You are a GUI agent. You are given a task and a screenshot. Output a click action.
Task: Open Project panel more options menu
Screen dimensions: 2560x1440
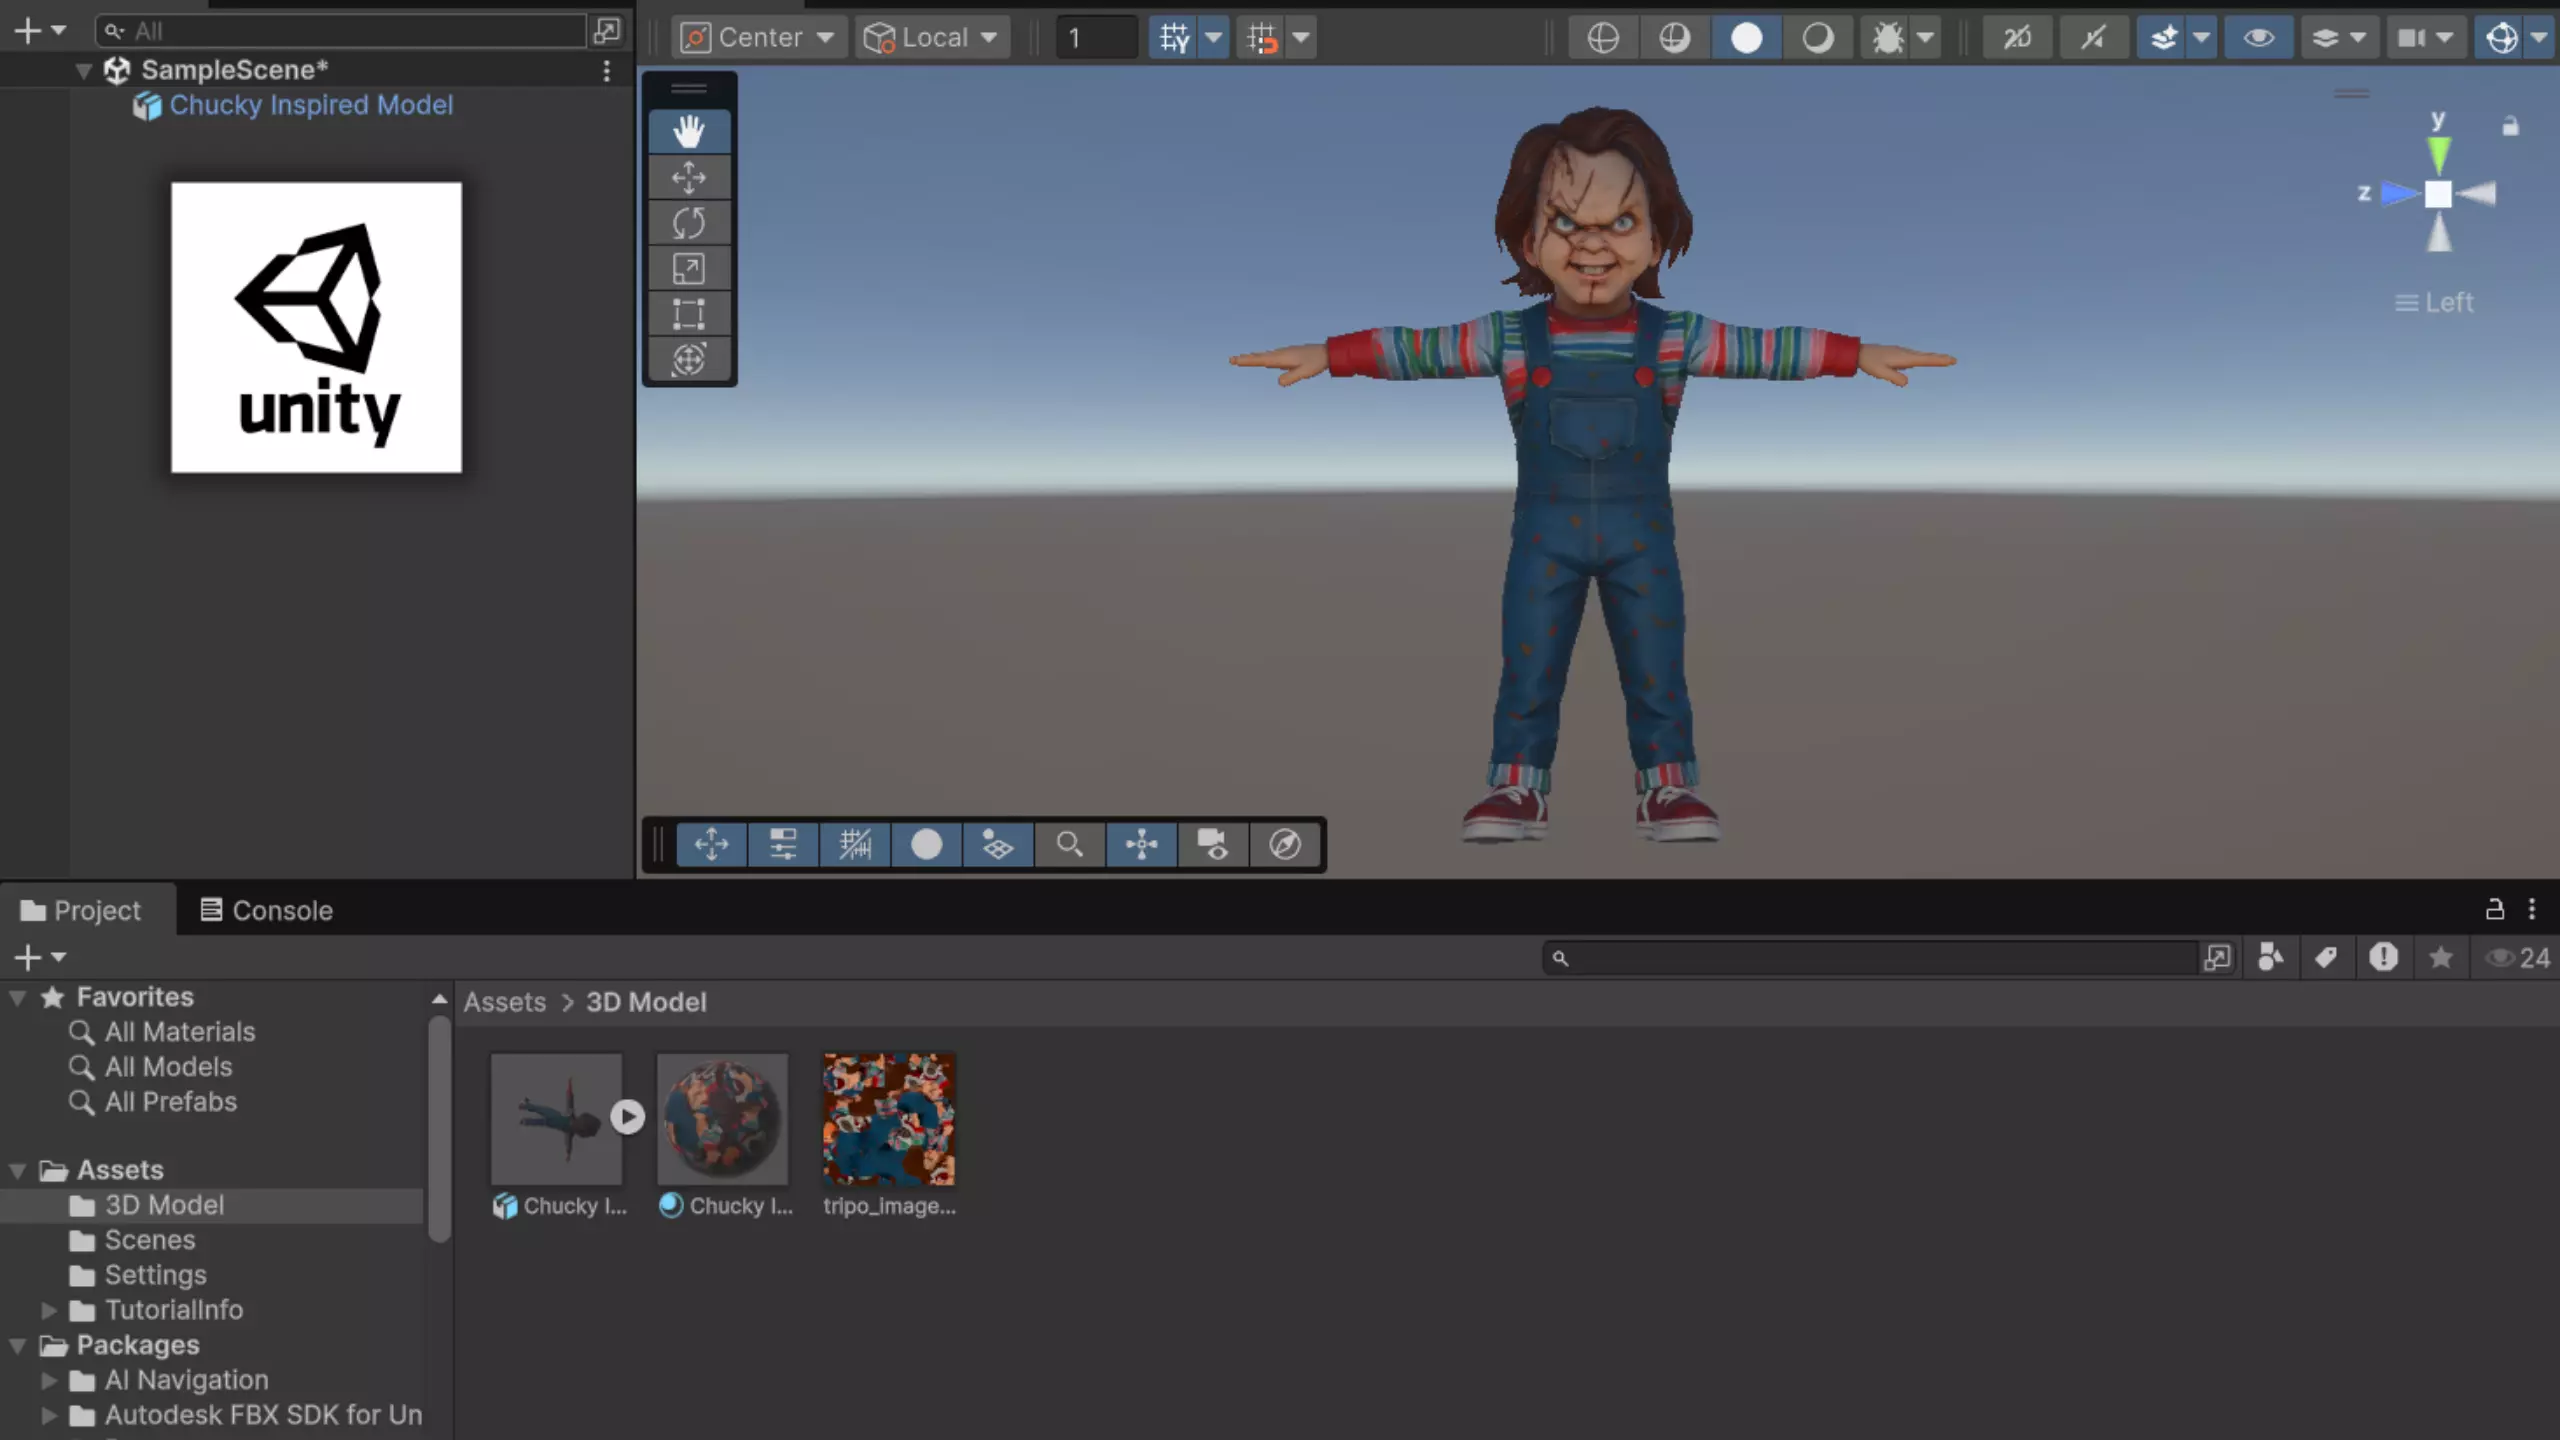[2532, 908]
